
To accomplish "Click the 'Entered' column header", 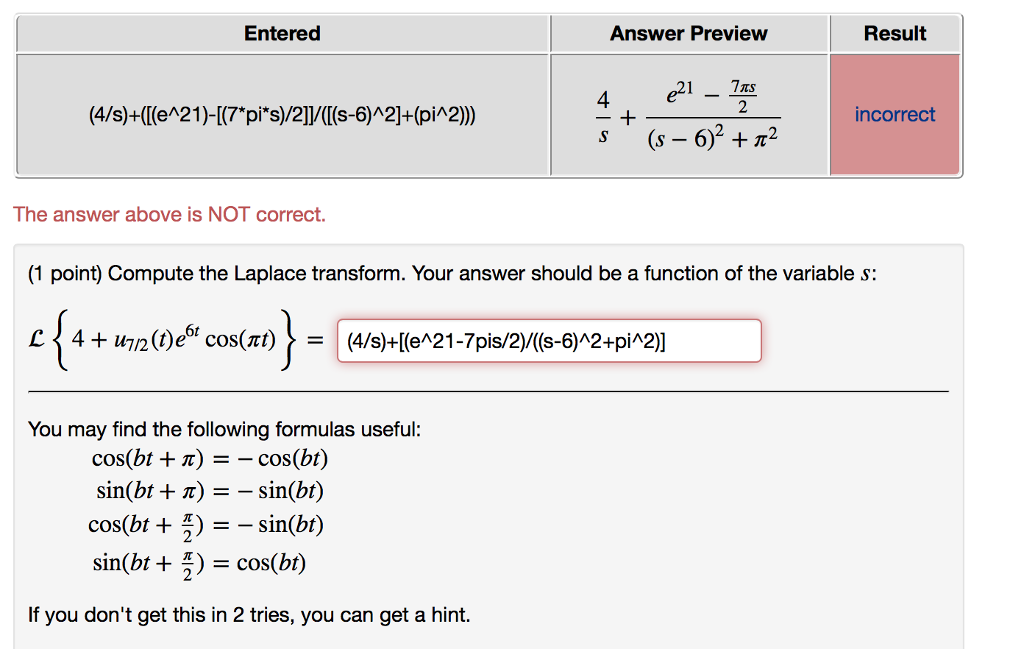I will point(282,33).
